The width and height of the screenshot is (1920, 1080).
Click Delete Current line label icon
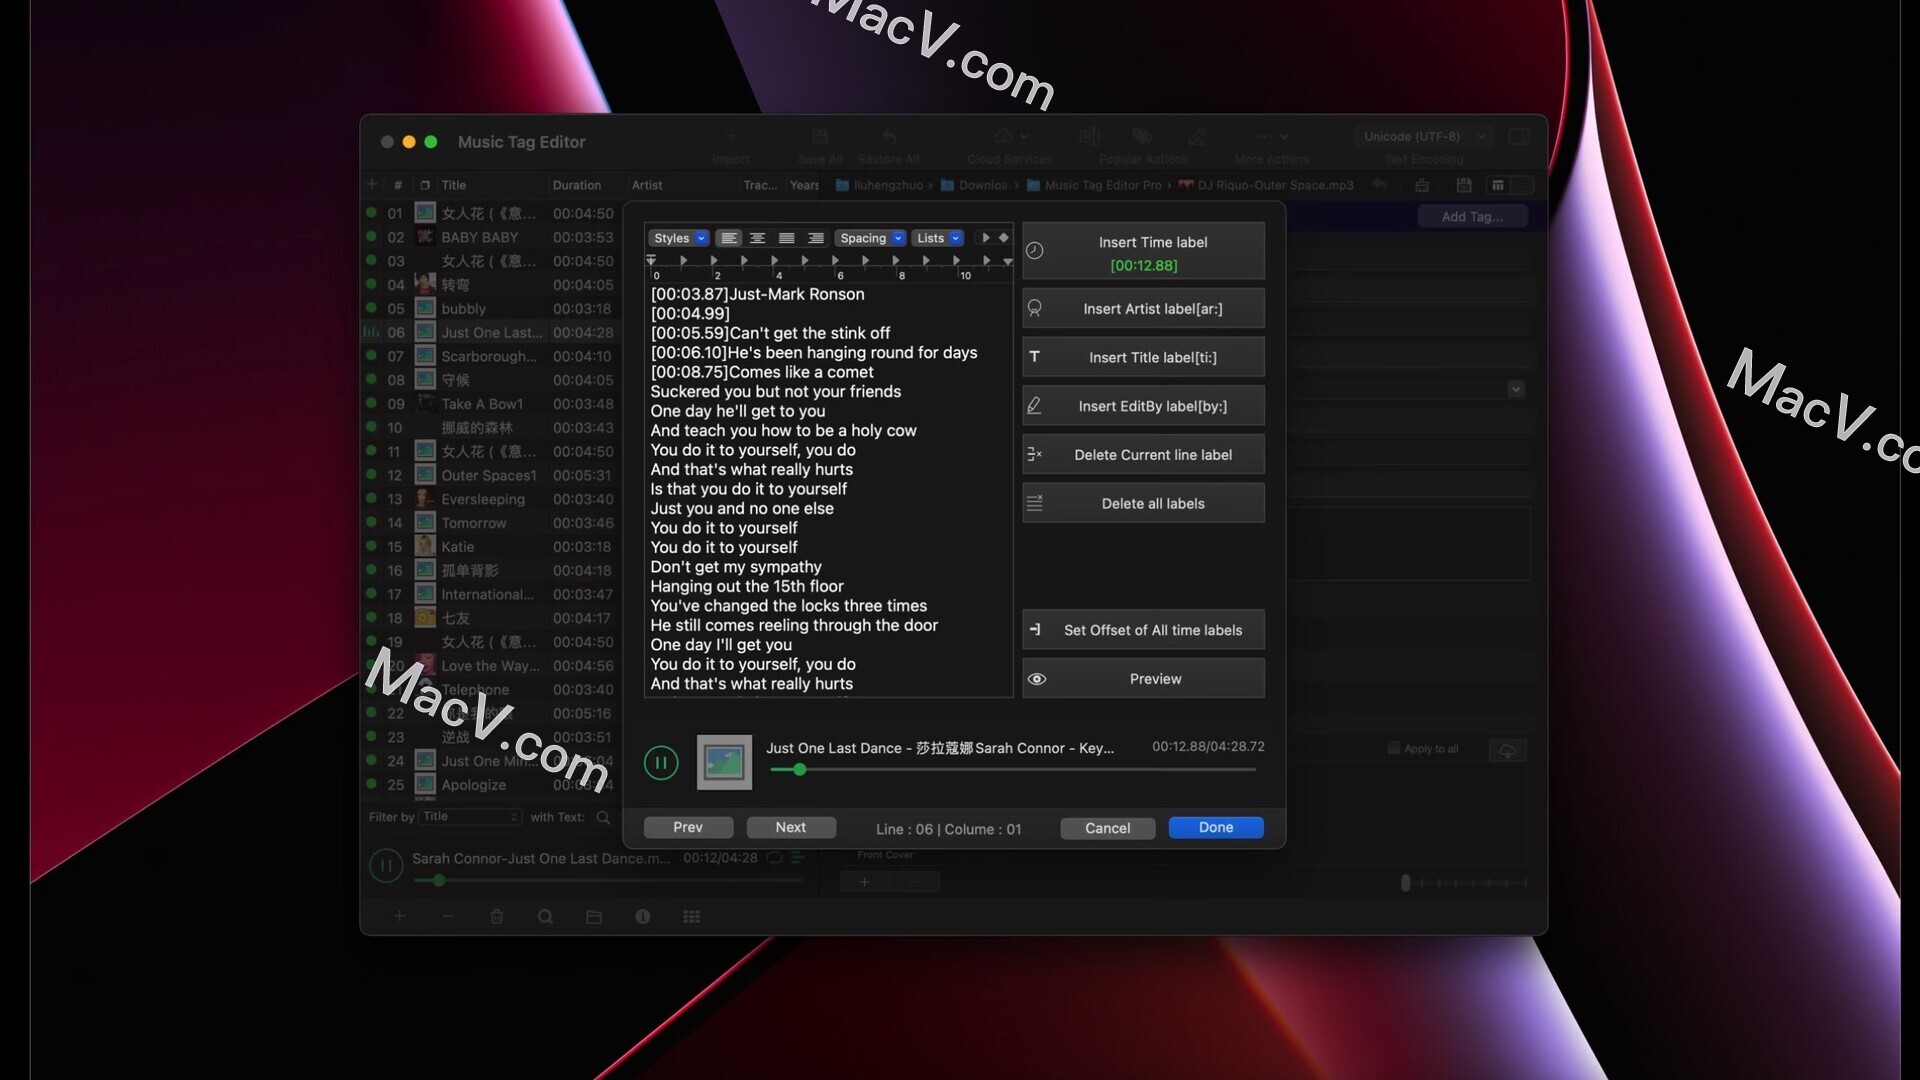click(x=1036, y=454)
